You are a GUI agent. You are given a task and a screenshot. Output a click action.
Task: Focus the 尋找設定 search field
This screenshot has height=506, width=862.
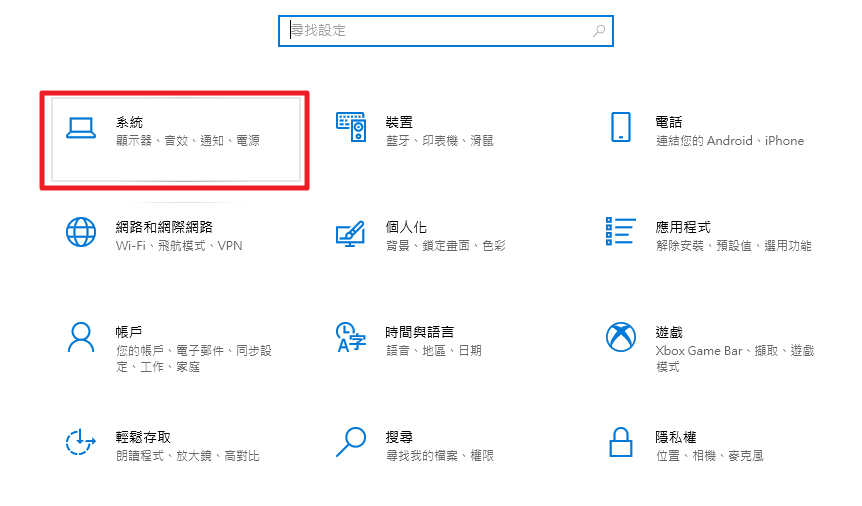(x=446, y=31)
